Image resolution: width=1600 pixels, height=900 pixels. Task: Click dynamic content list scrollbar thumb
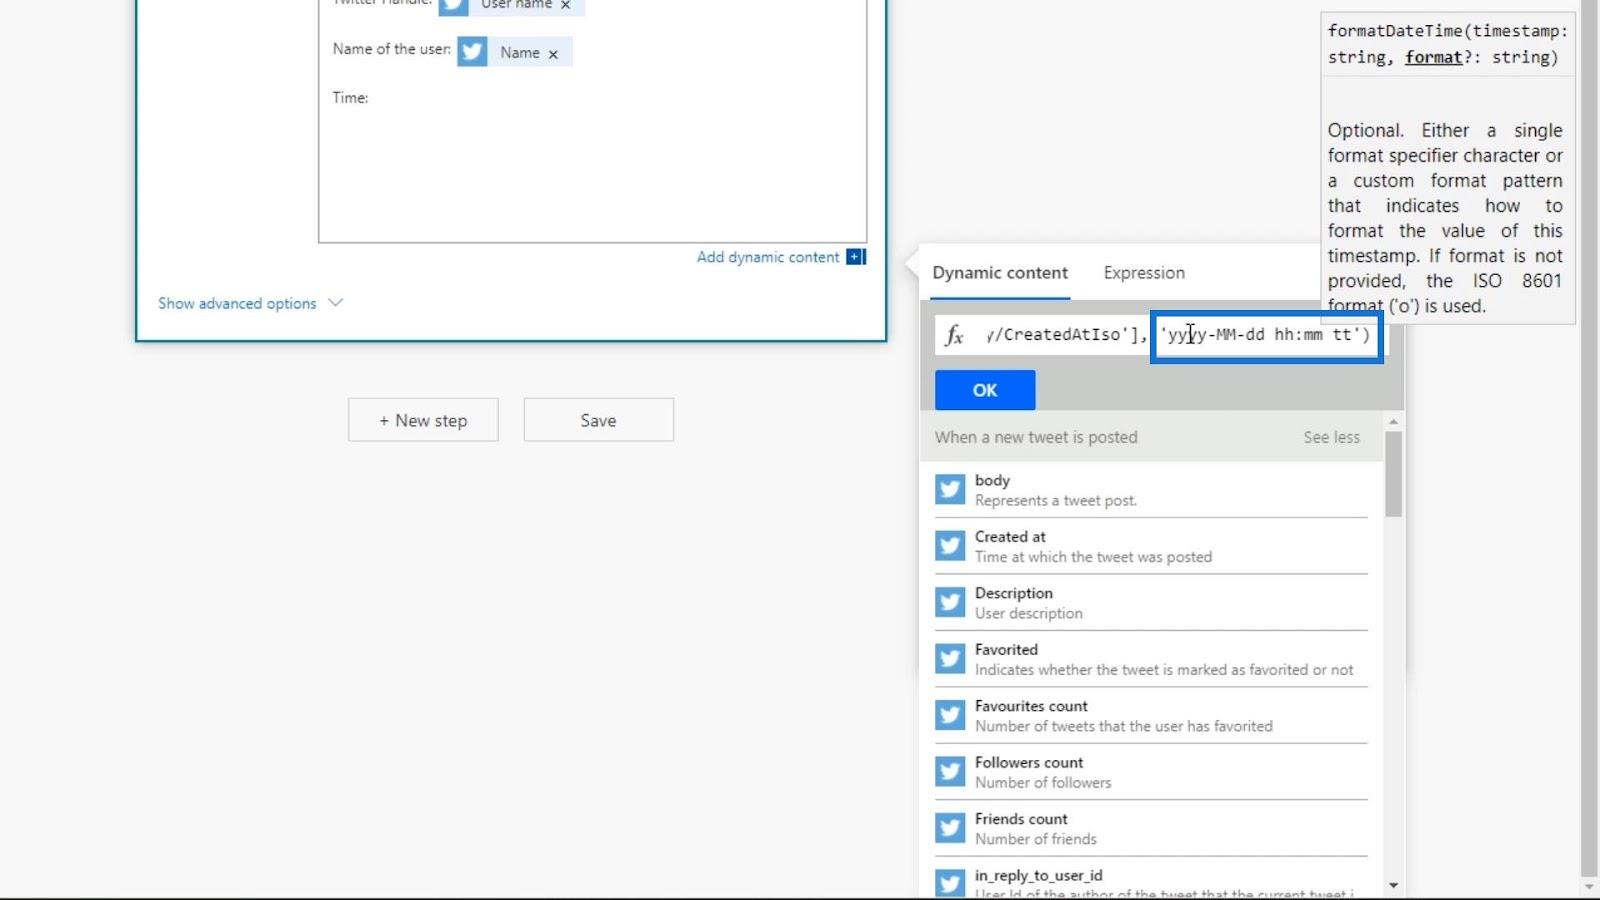[x=1393, y=474]
